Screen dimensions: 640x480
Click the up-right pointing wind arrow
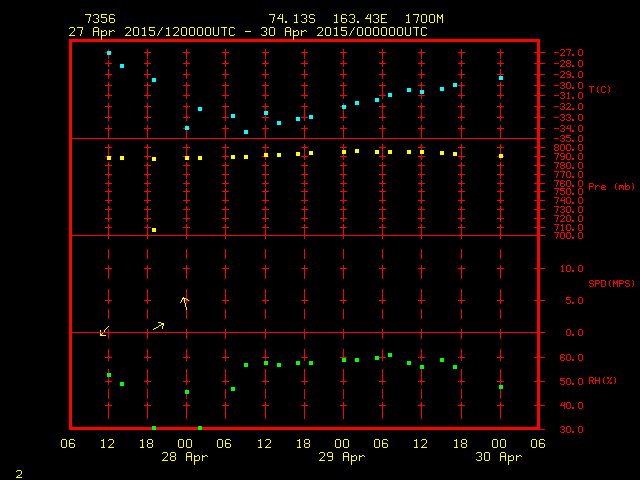point(159,325)
